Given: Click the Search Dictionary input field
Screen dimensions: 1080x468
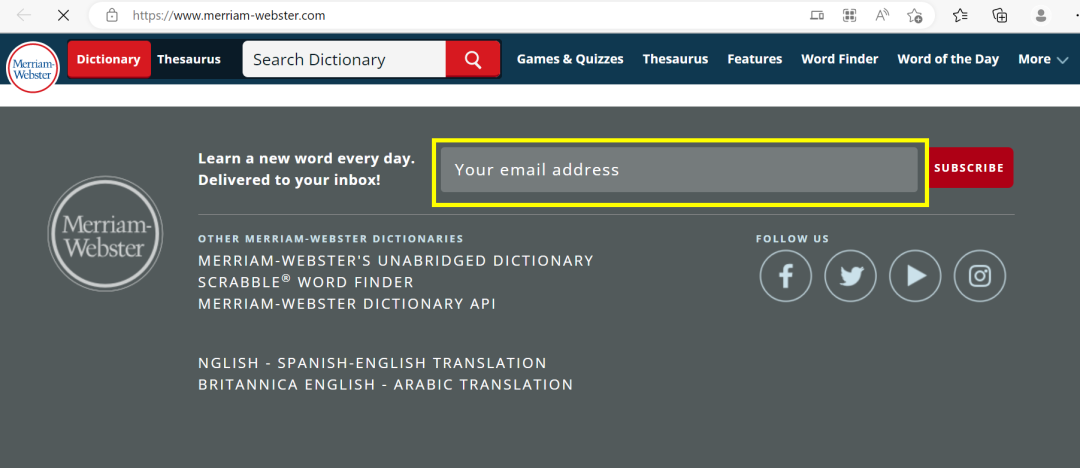Looking at the screenshot, I should pos(344,59).
